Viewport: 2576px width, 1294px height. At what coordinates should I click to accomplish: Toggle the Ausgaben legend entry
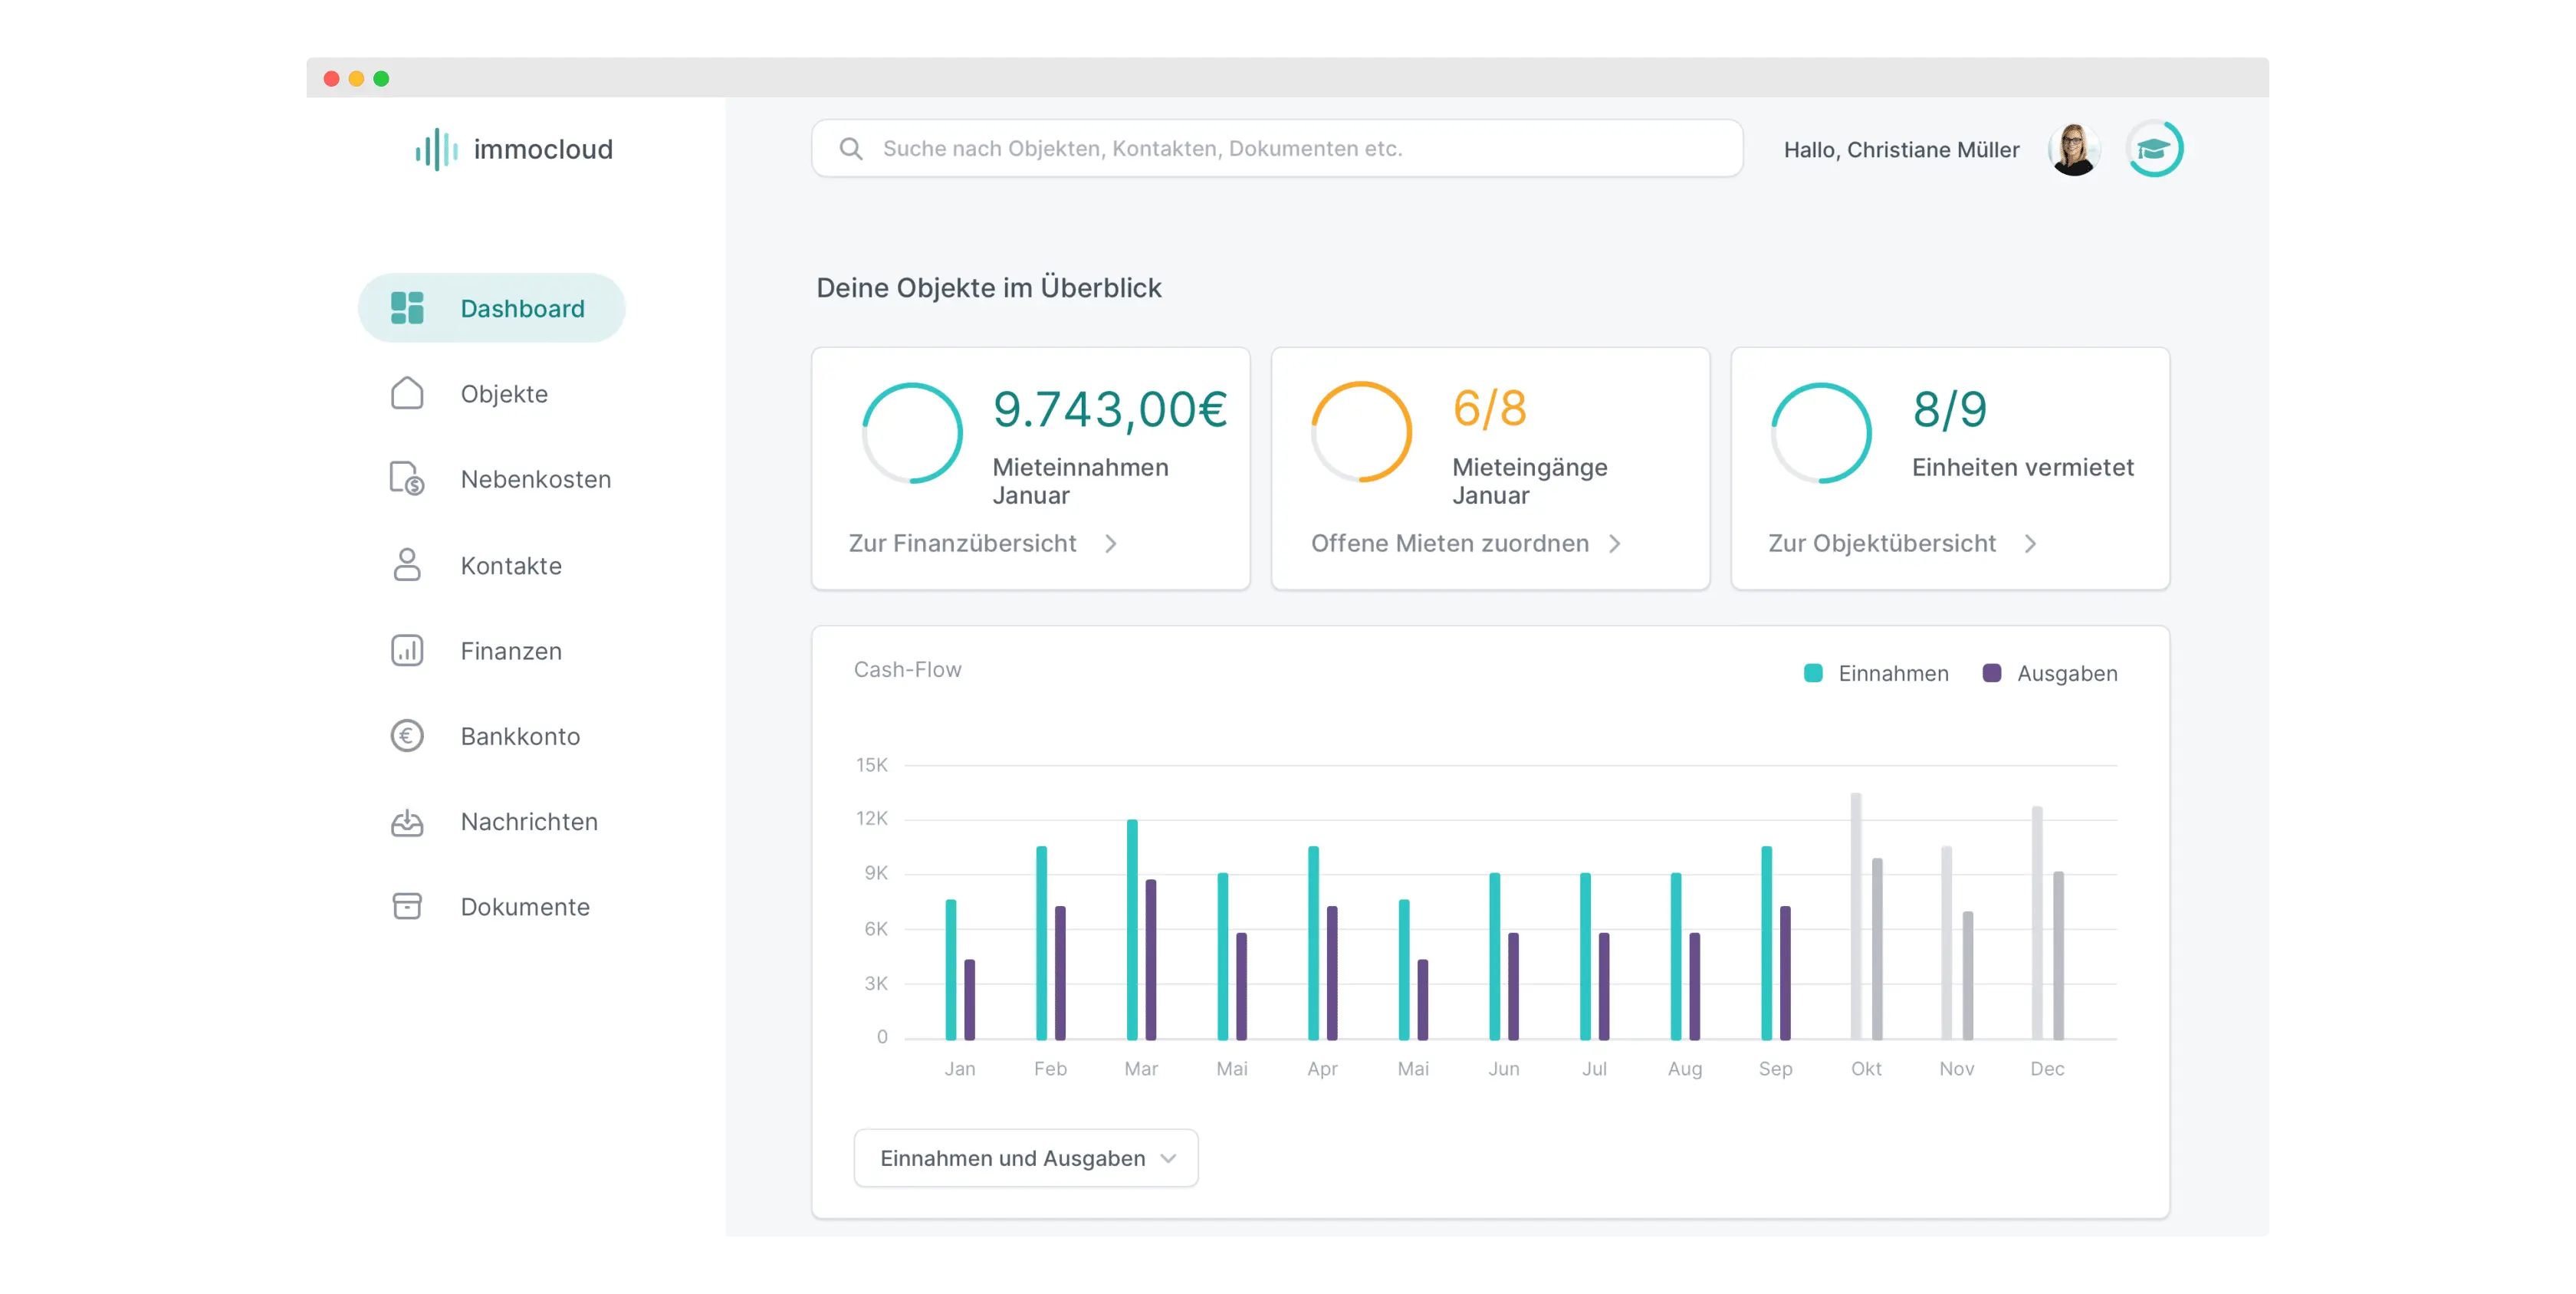[x=2049, y=673]
